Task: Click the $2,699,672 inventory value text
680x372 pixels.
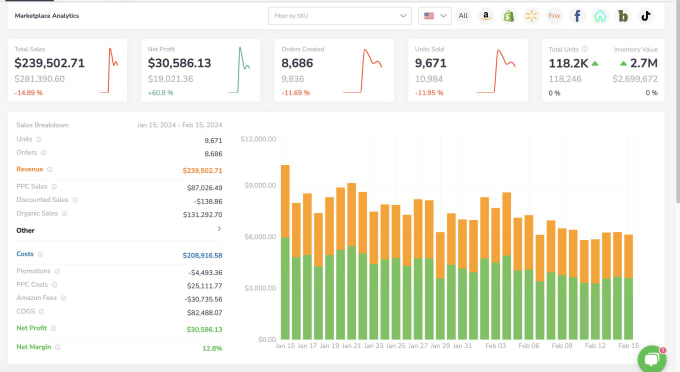Action: pyautogui.click(x=635, y=79)
